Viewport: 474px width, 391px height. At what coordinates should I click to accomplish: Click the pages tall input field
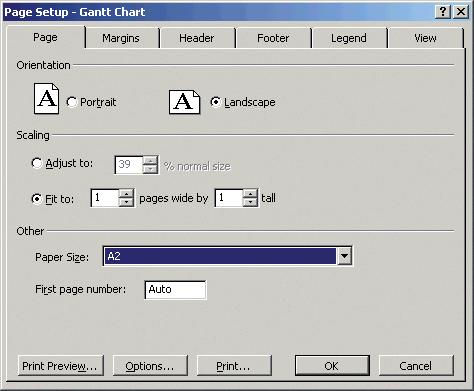pos(229,198)
